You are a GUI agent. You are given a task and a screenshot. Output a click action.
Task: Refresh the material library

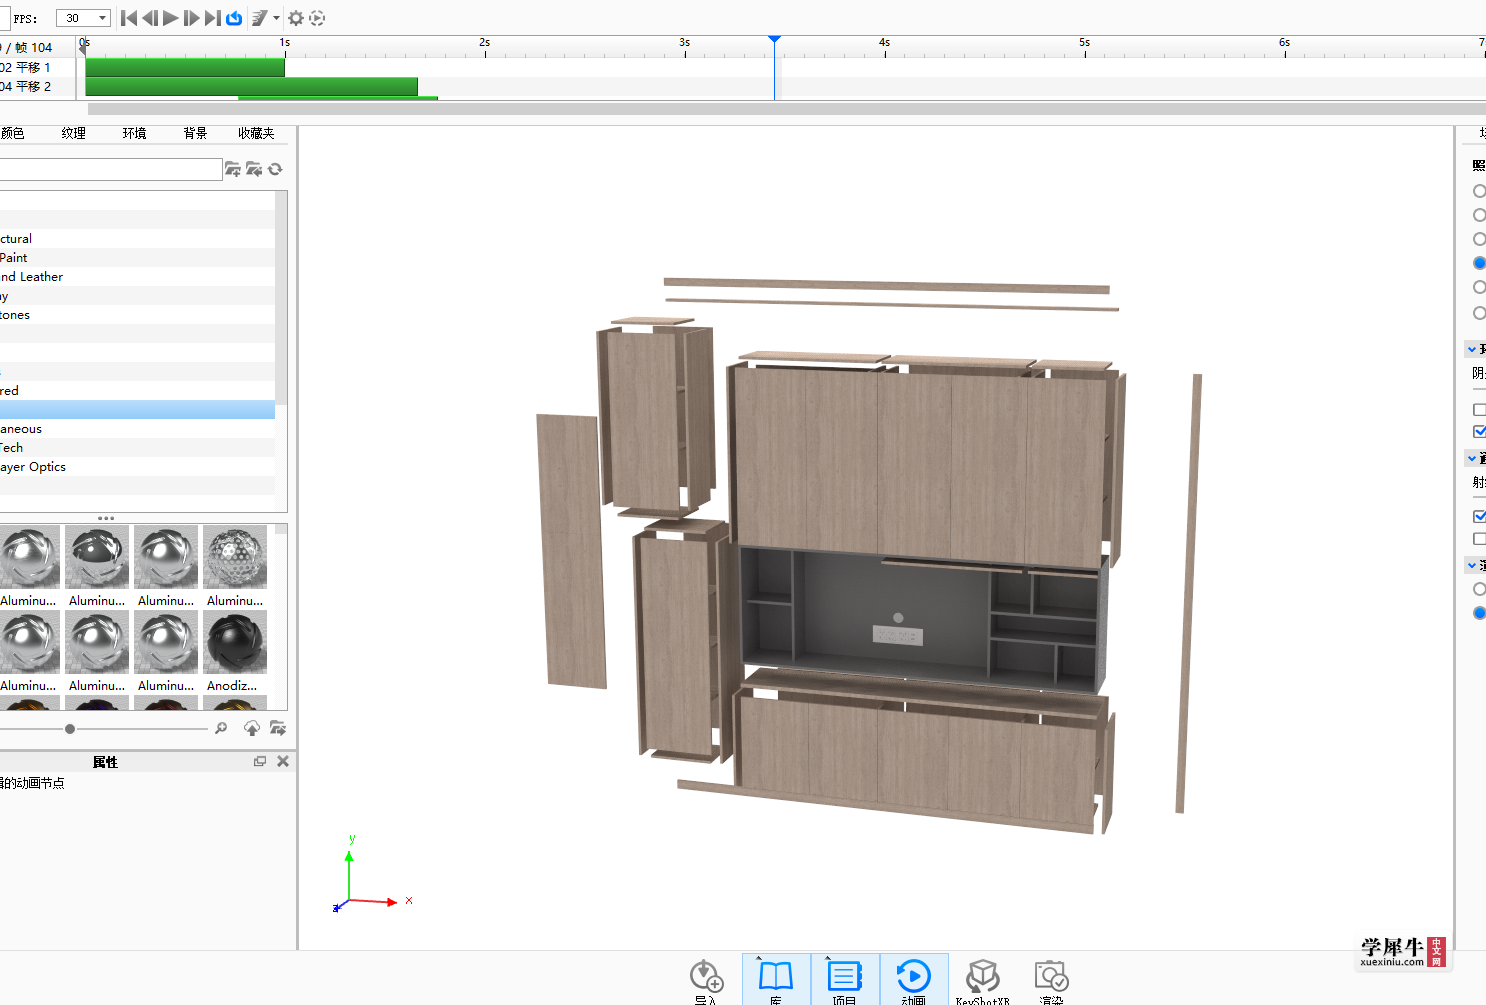pyautogui.click(x=275, y=169)
